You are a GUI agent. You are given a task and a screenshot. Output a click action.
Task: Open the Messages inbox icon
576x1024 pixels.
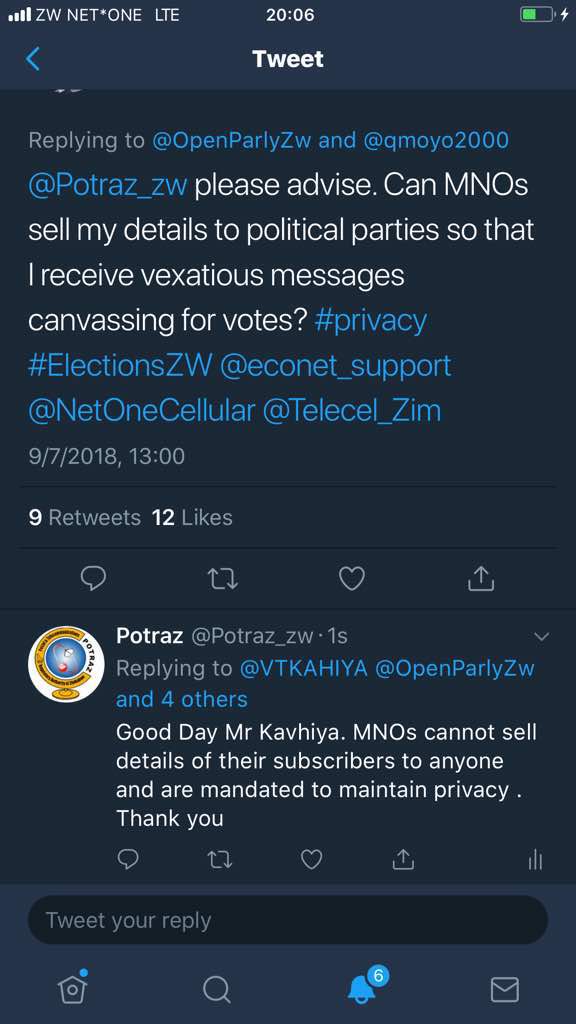(504, 991)
